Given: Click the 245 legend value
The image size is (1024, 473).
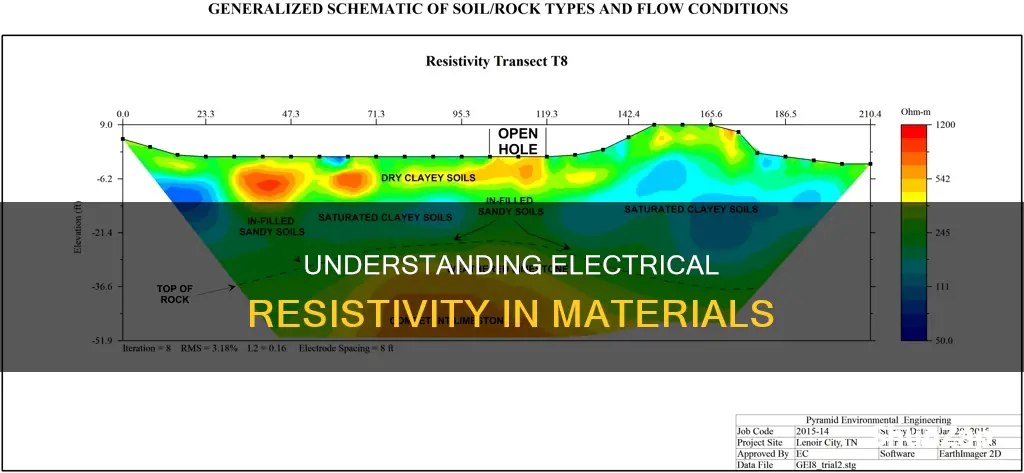Looking at the screenshot, I should coord(942,233).
